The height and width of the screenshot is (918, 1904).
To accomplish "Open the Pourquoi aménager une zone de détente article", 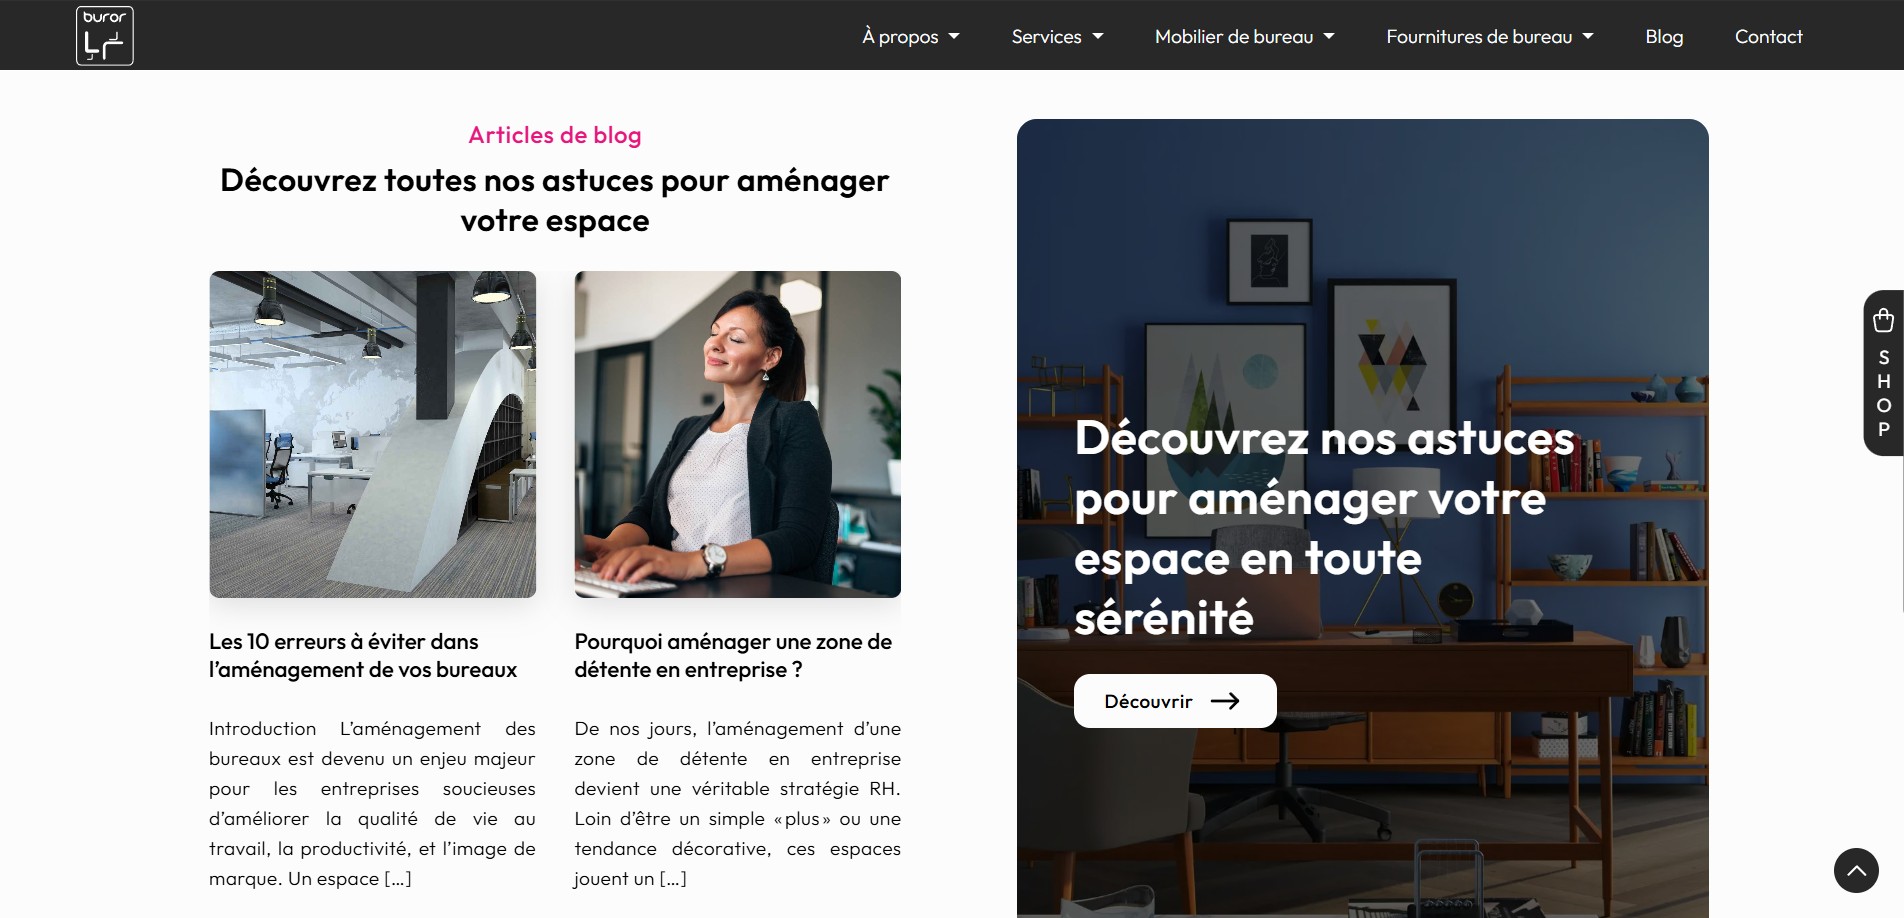I will [x=733, y=655].
